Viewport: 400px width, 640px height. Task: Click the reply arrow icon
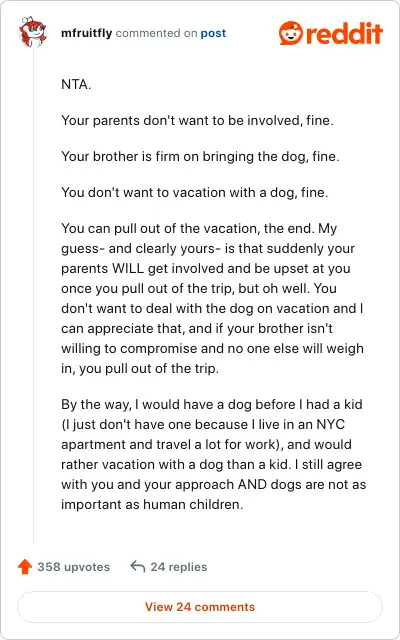[x=138, y=567]
